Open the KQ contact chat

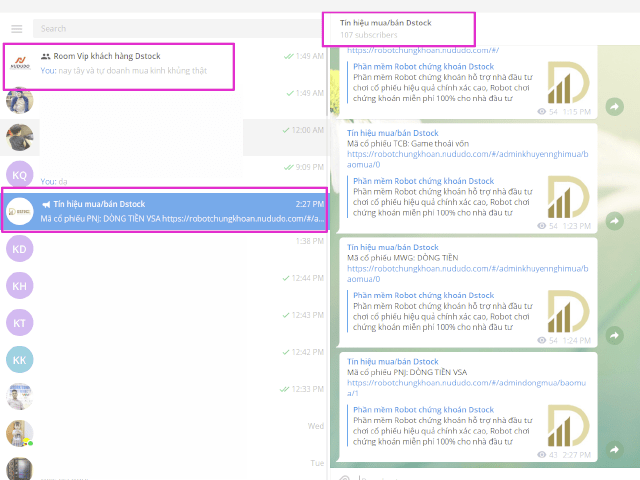click(163, 174)
